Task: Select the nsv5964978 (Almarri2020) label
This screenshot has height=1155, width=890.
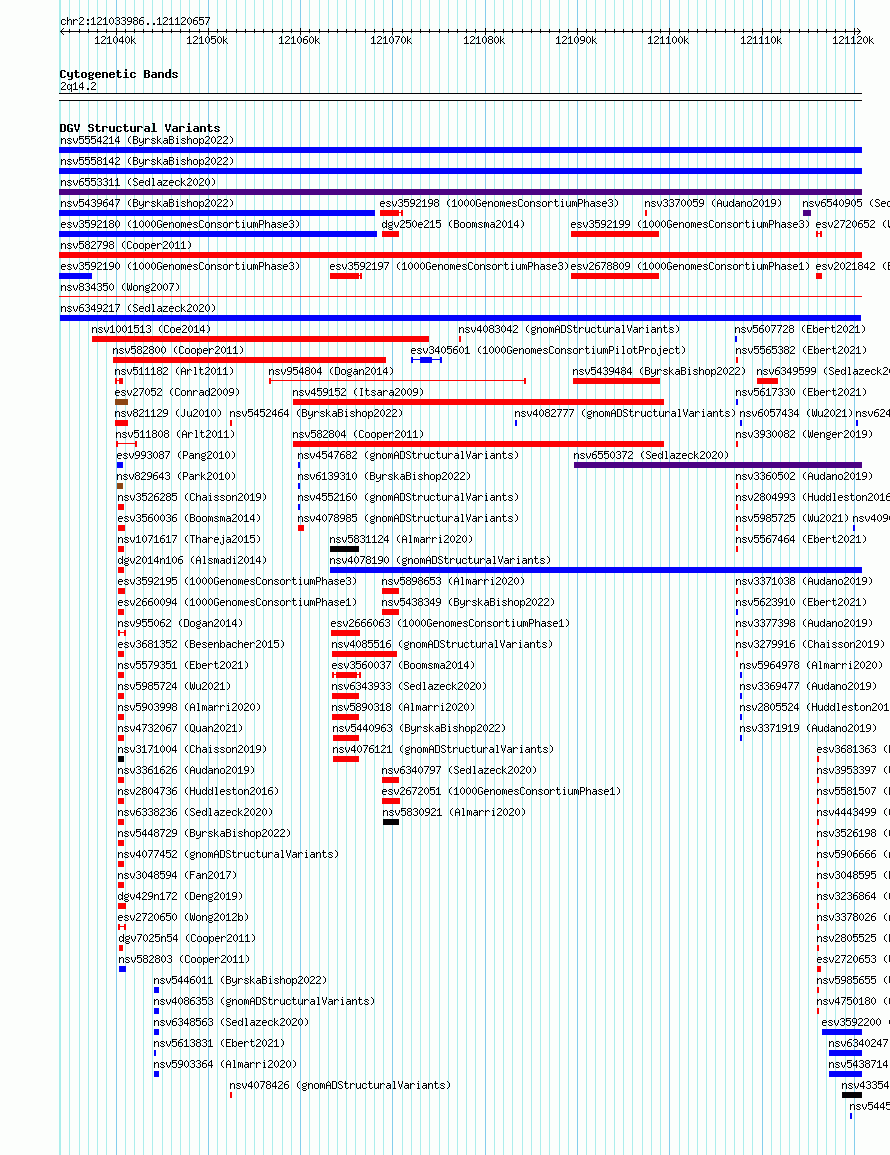Action: click(811, 665)
